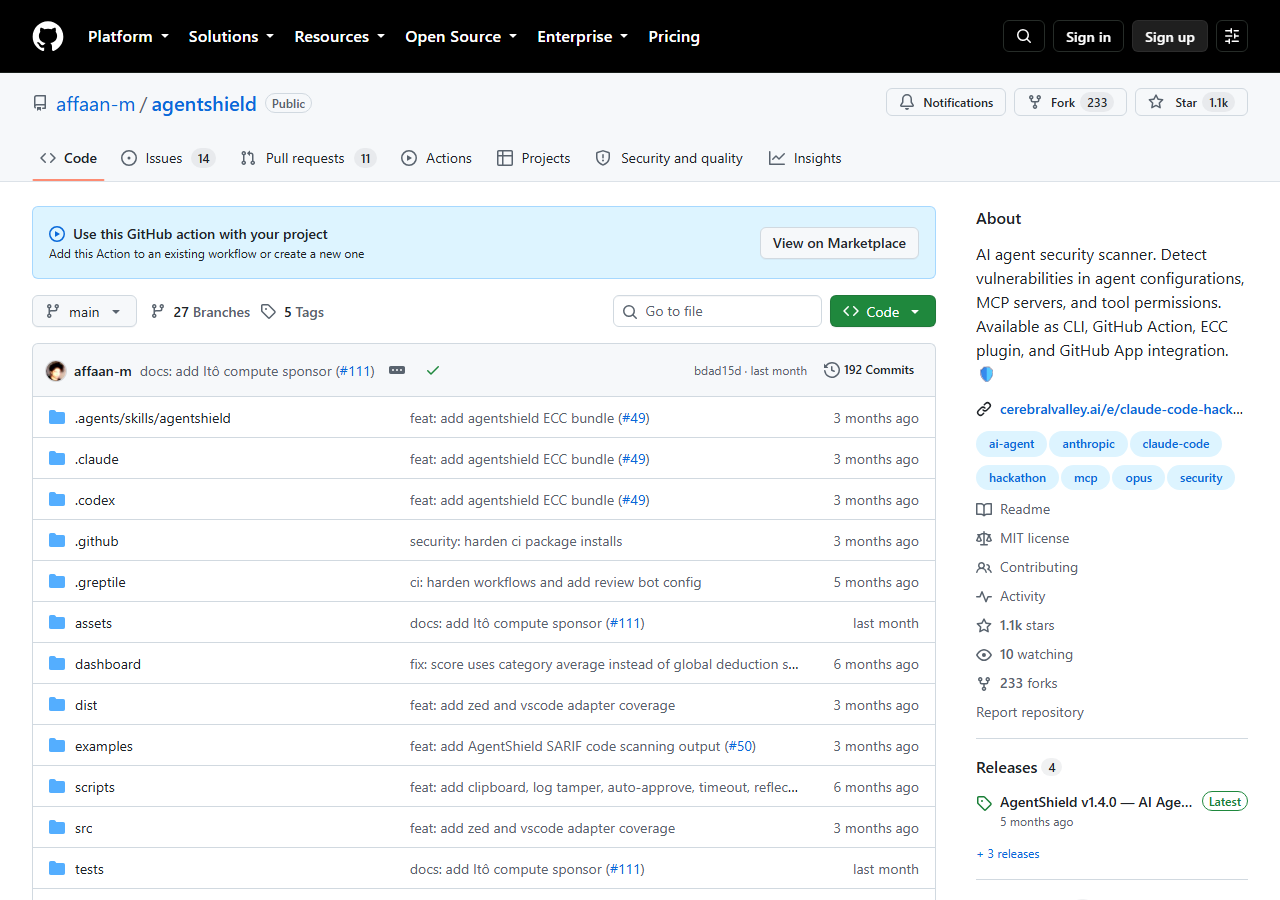Expand the Solutions menu
This screenshot has height=900, width=1280.
point(231,37)
